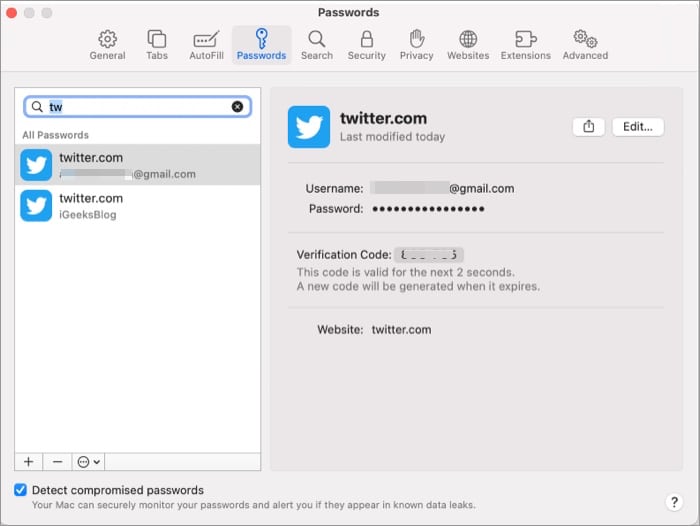
Task: Add a new password with the plus button
Action: (29, 462)
